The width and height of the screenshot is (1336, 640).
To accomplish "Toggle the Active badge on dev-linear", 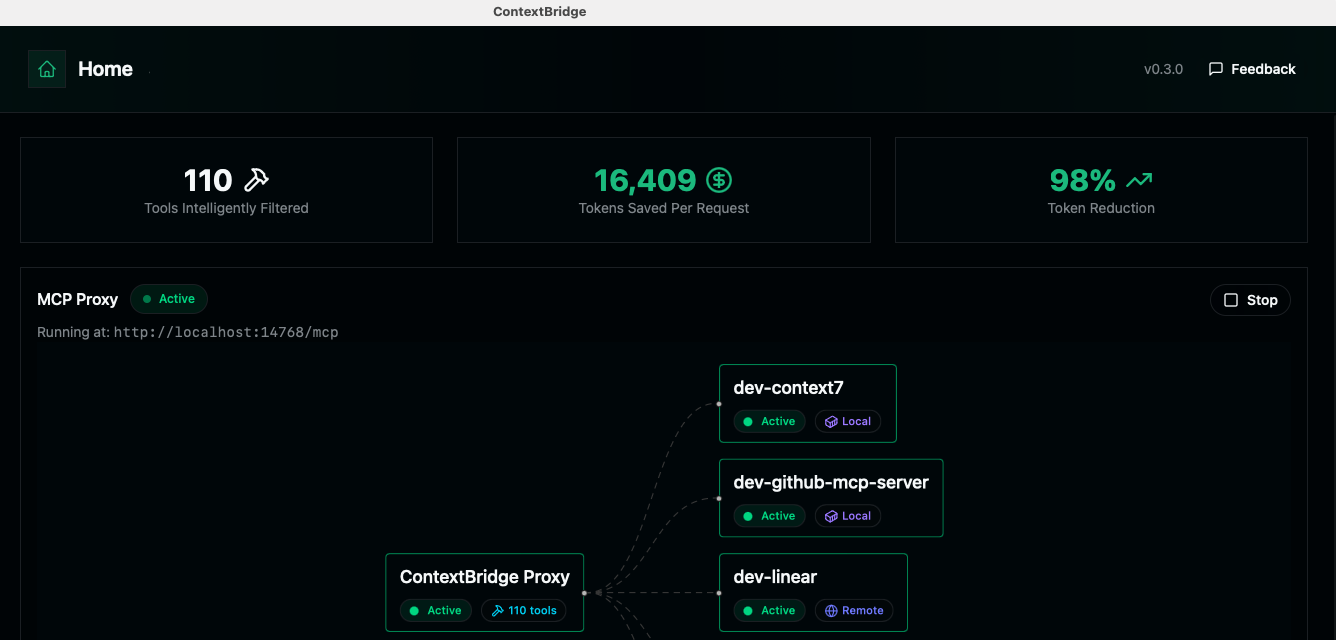I will pos(768,610).
